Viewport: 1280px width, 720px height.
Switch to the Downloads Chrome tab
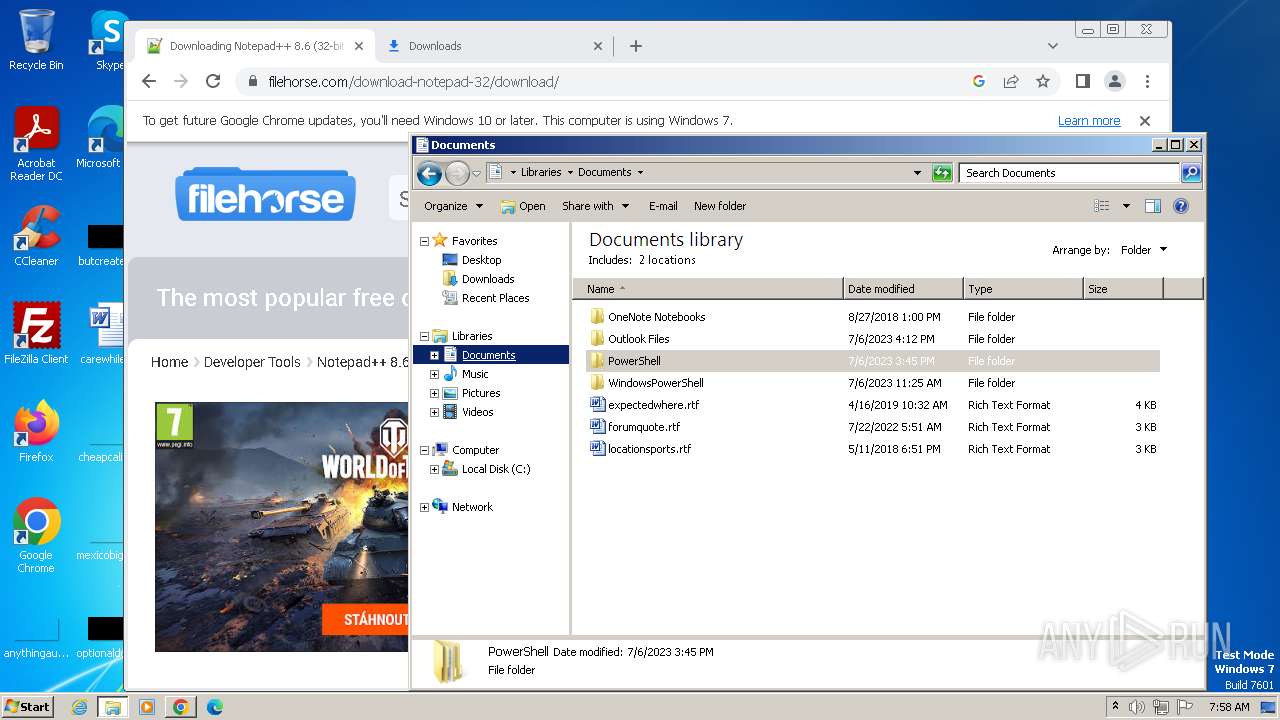[495, 46]
